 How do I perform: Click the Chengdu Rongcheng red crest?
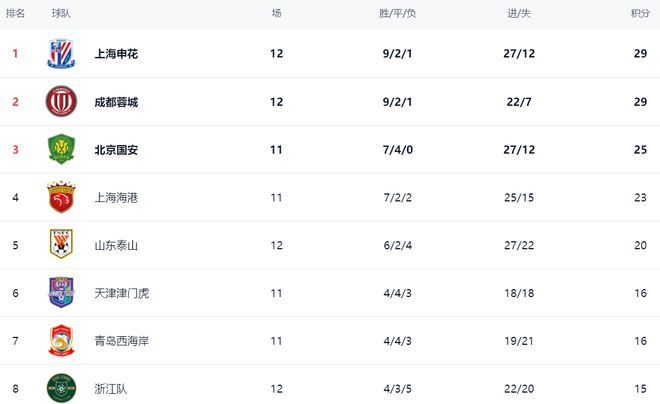pyautogui.click(x=61, y=101)
